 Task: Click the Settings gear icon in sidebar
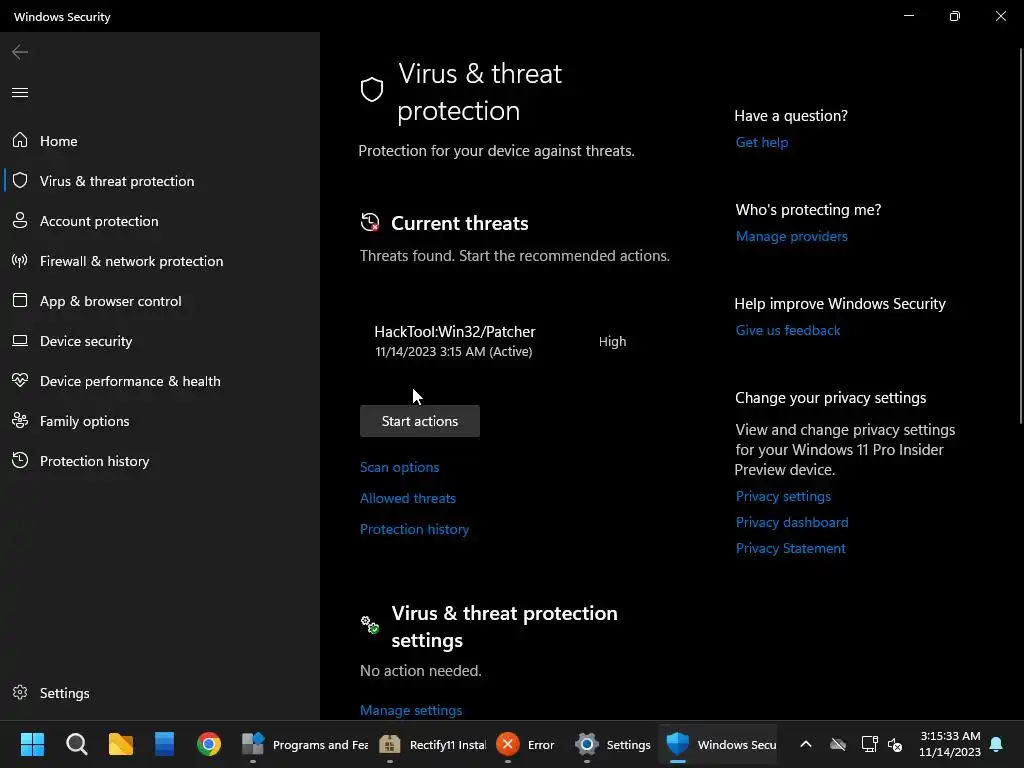(20, 692)
